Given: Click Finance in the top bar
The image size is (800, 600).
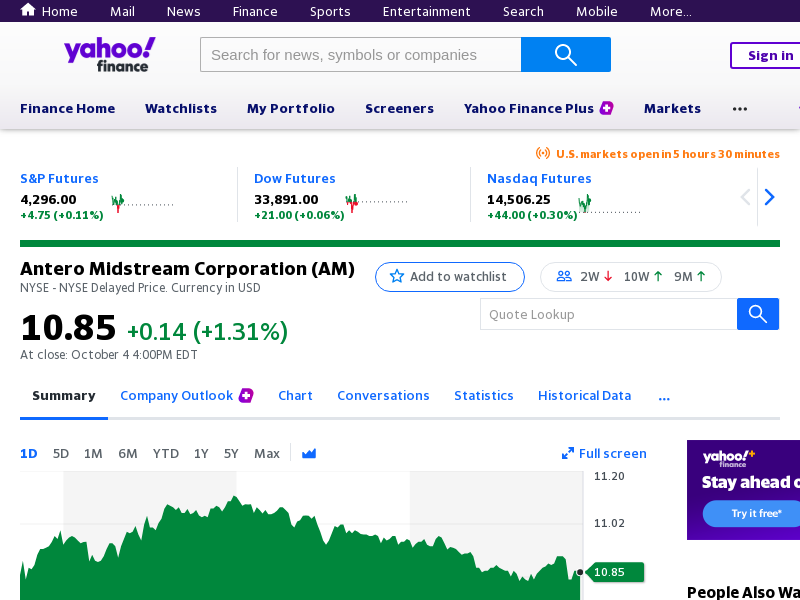Looking at the screenshot, I should coord(255,11).
